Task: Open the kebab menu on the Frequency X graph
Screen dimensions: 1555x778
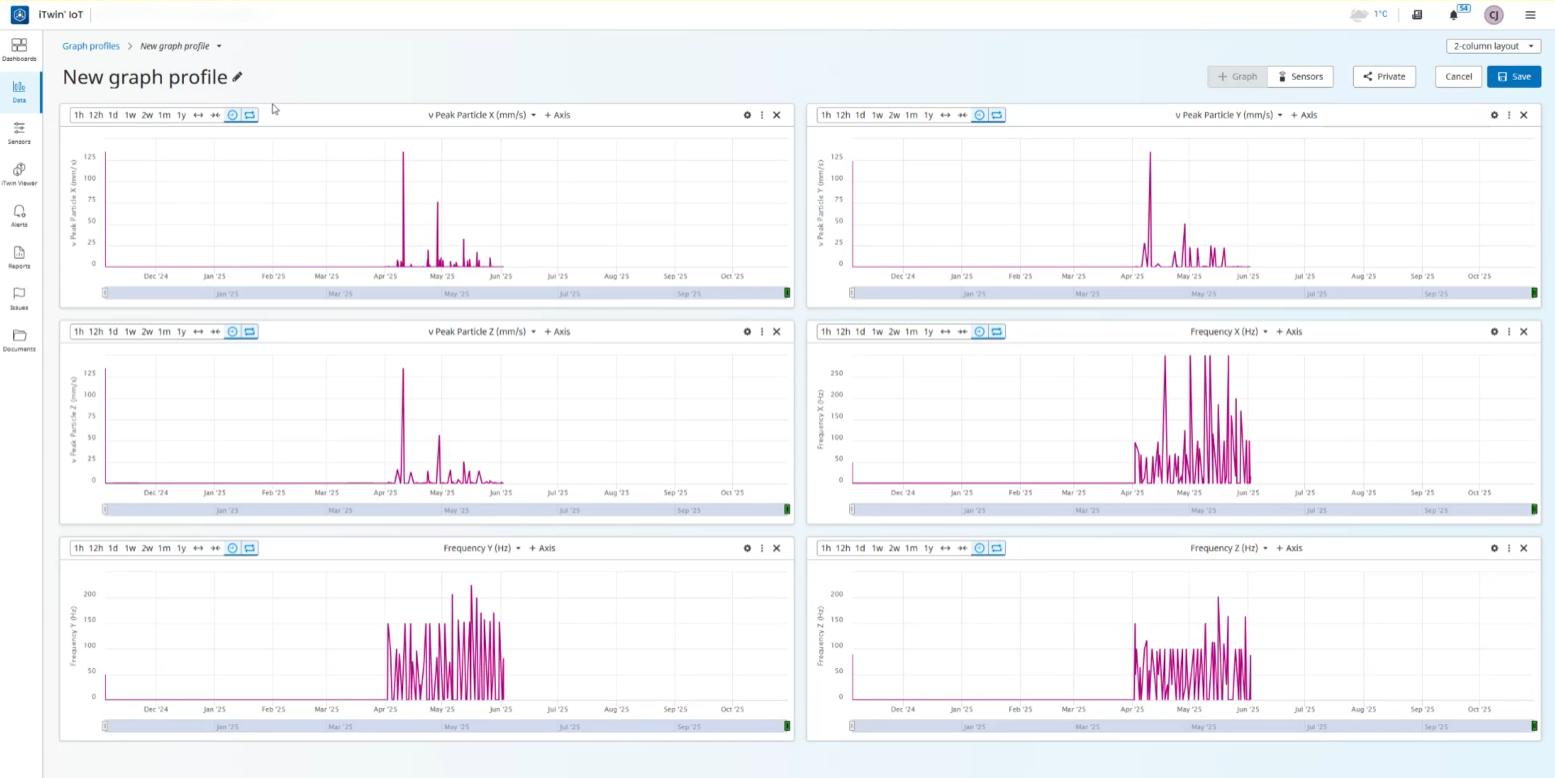Action: (x=1509, y=331)
